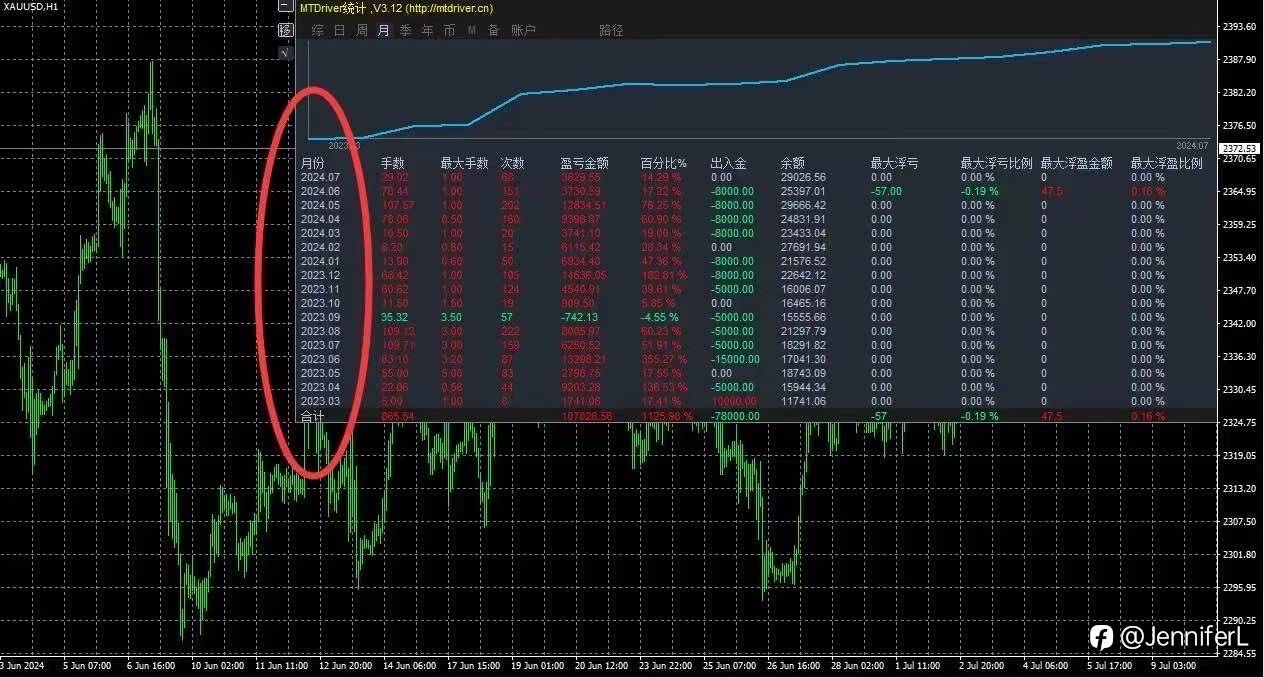
Task: Click the 百分比% column header
Action: (x=663, y=162)
